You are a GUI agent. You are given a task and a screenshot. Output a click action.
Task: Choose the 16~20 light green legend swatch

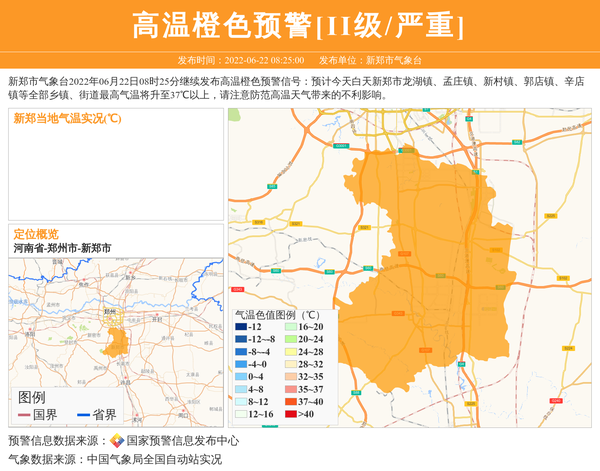coord(289,327)
